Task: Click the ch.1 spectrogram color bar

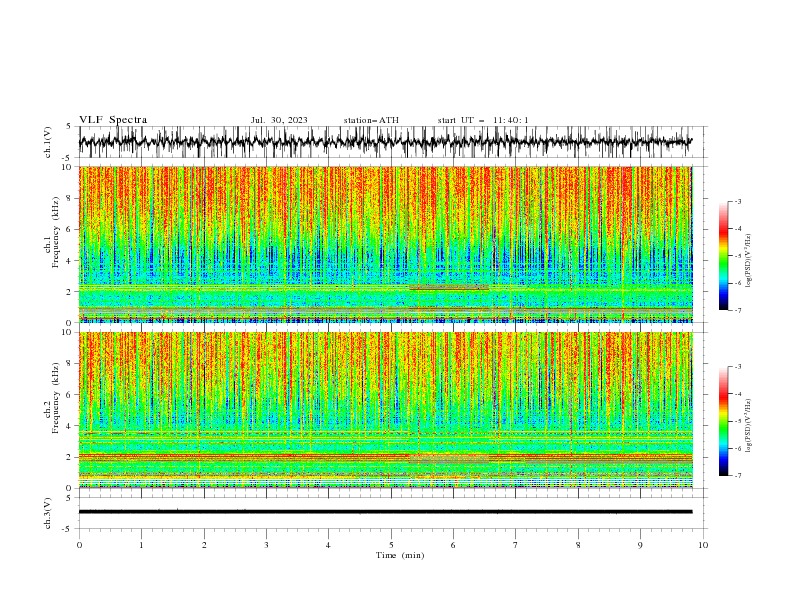Action: coord(723,256)
